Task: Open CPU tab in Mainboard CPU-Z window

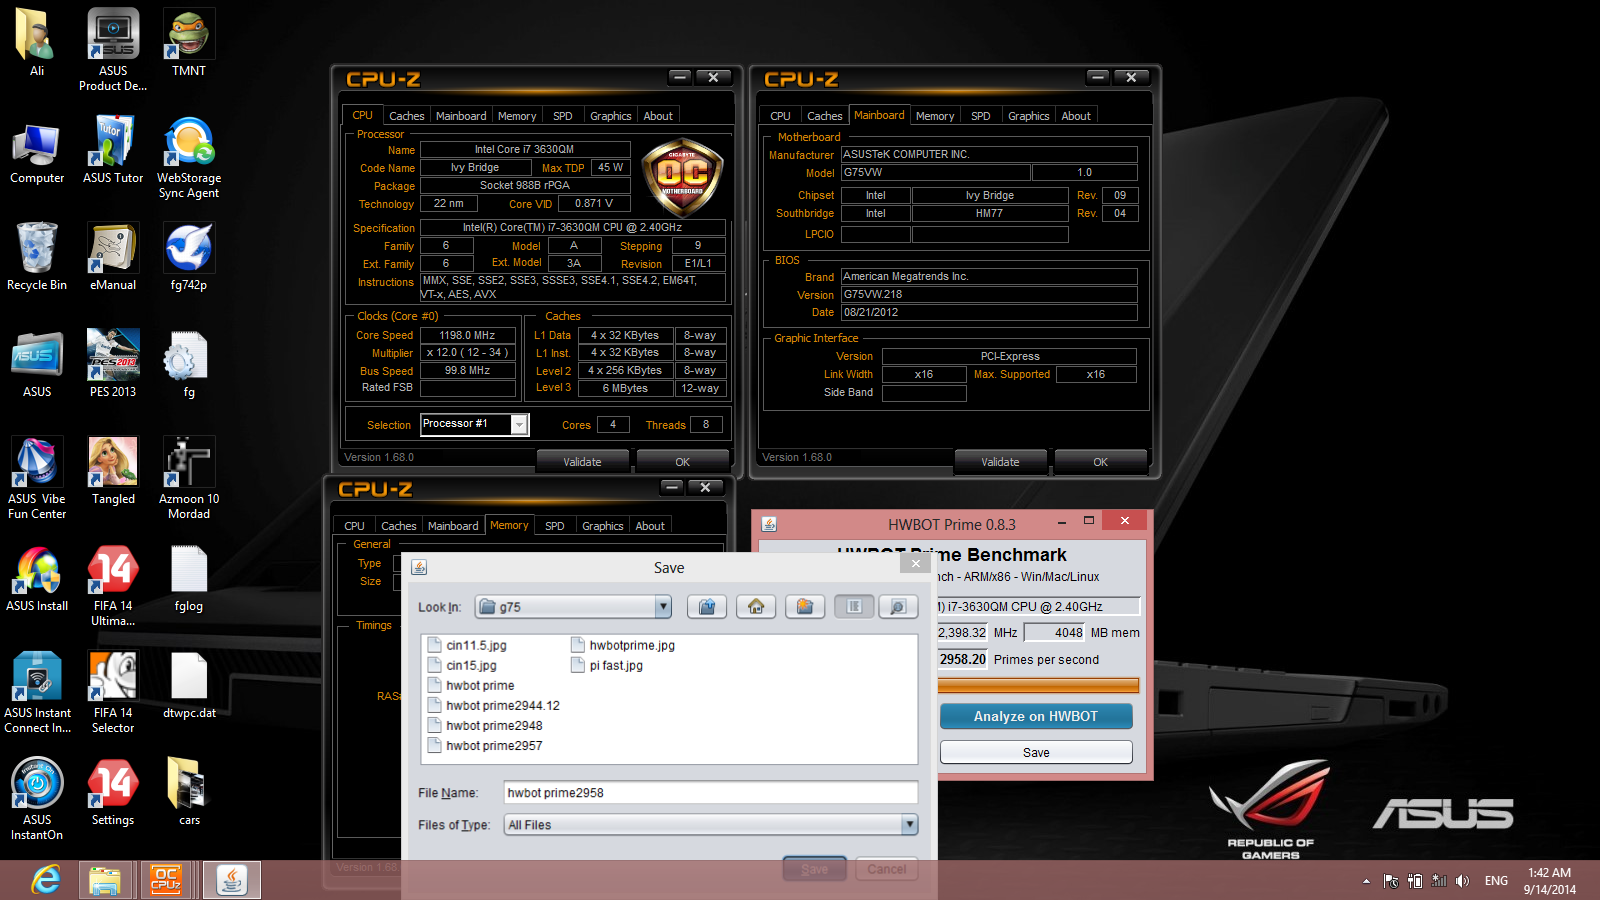Action: pyautogui.click(x=780, y=116)
